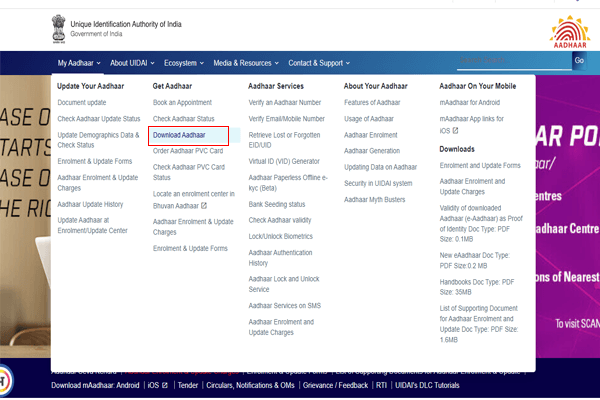Open Validity of downloaded Aadhaar PDF
The image size is (600, 400).
click(481, 224)
